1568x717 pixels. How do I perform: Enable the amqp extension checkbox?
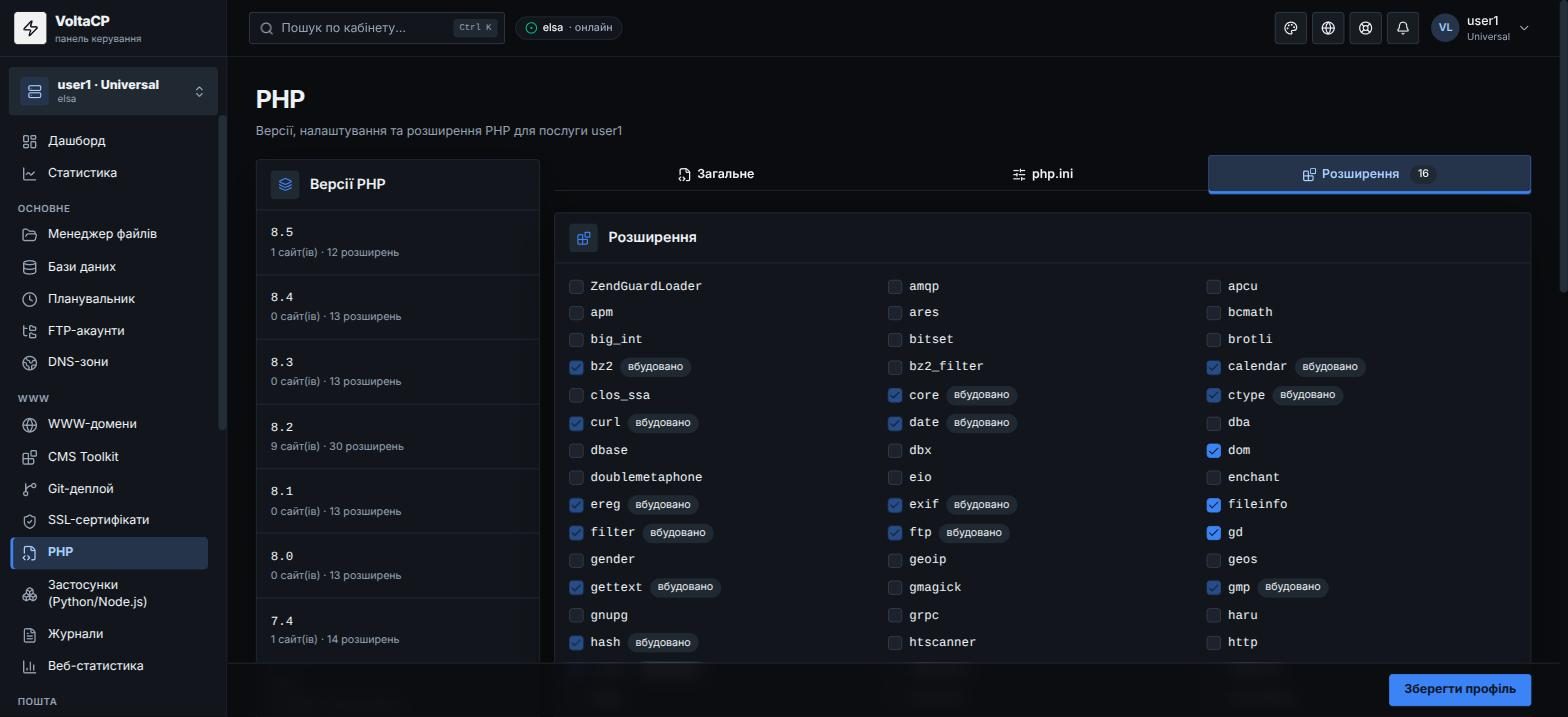[x=895, y=287]
